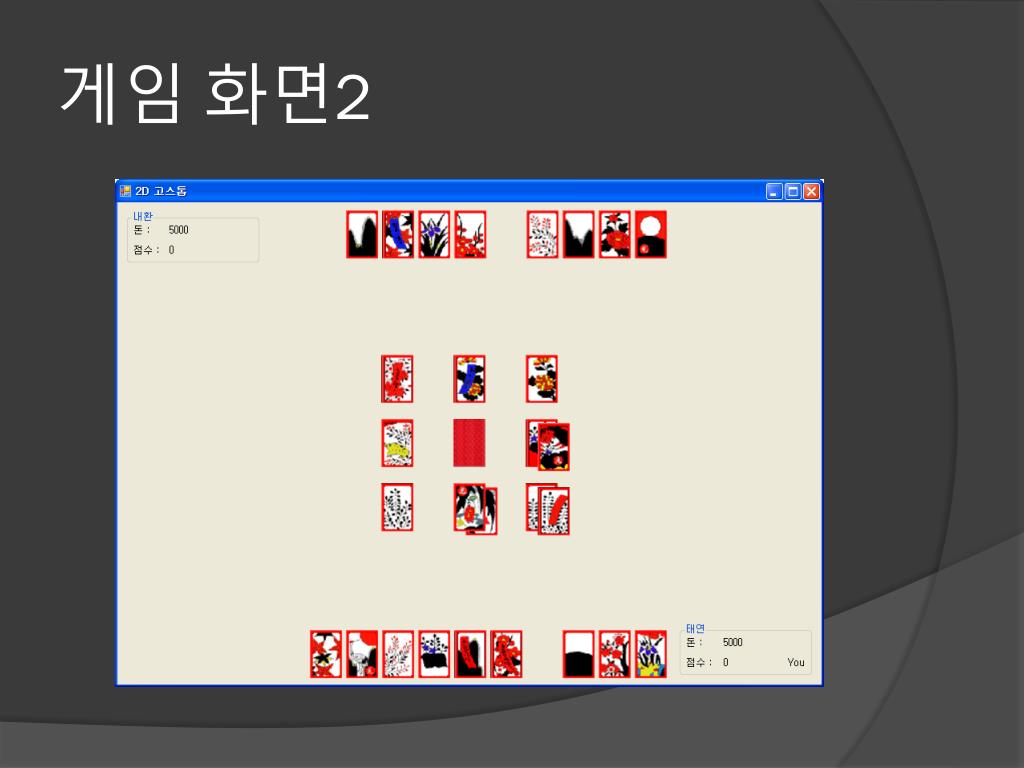Maximize the 2D 고스톱 window

pyautogui.click(x=793, y=191)
